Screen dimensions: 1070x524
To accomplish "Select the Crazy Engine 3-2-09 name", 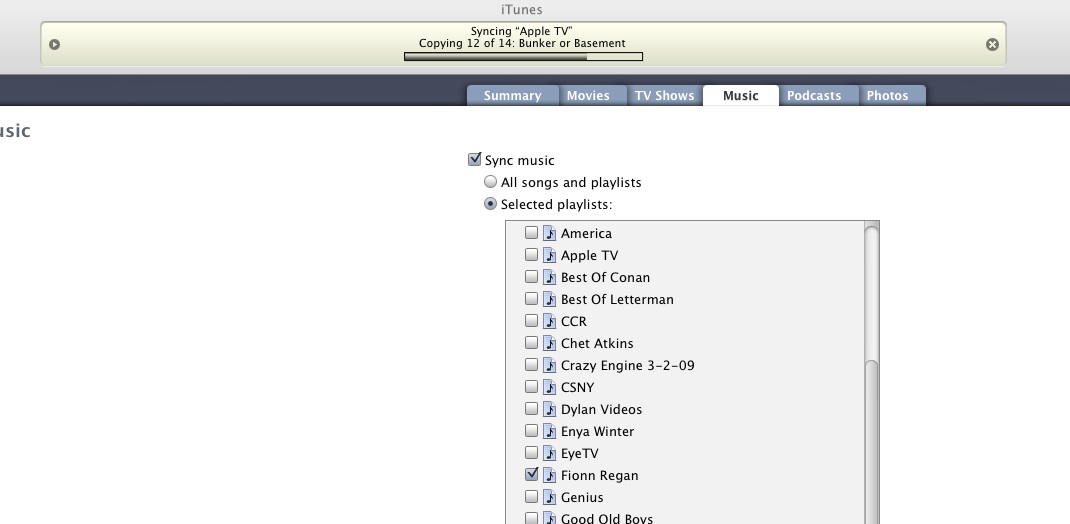I will (628, 365).
